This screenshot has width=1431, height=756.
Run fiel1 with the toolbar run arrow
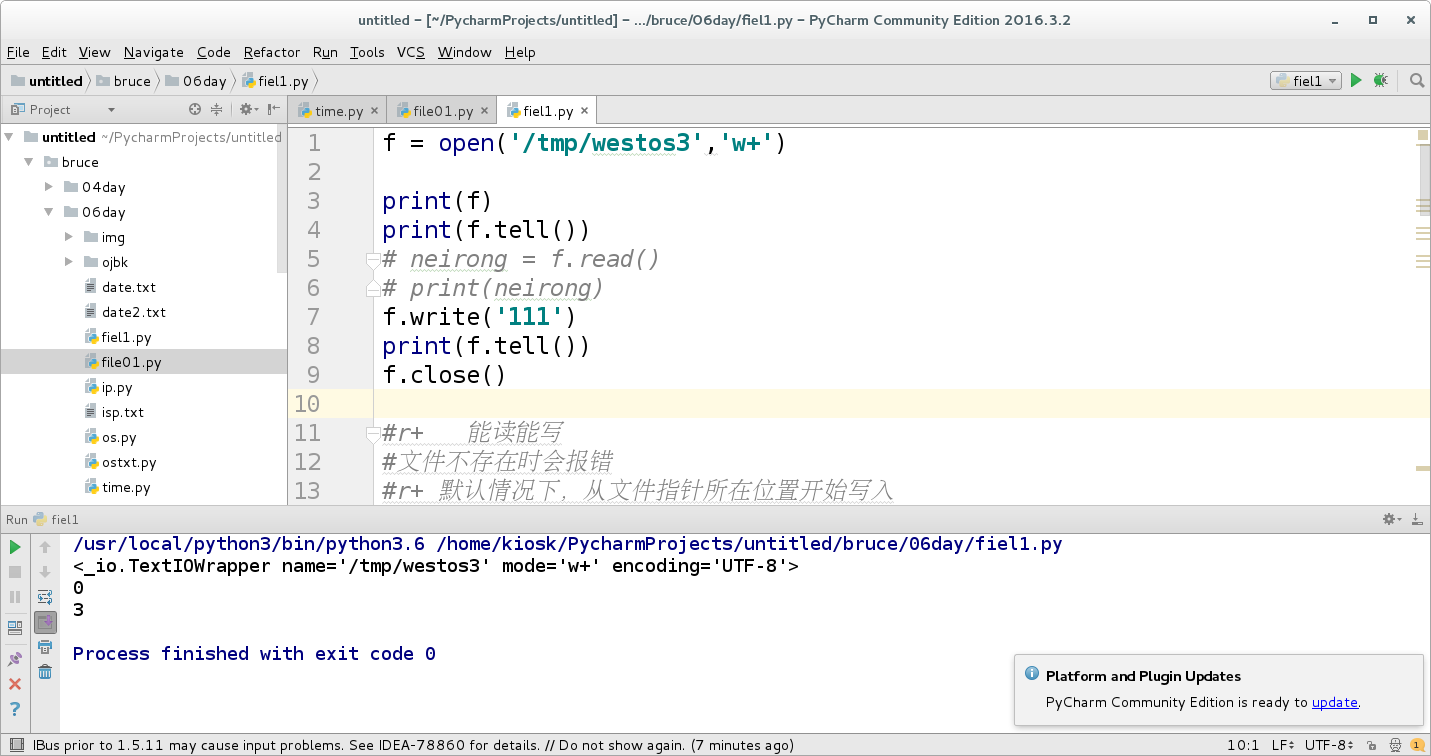coord(1356,81)
